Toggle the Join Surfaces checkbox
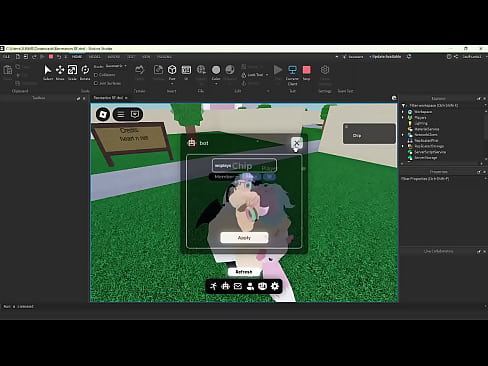Screen dimensions: 488x366 coord(96,83)
